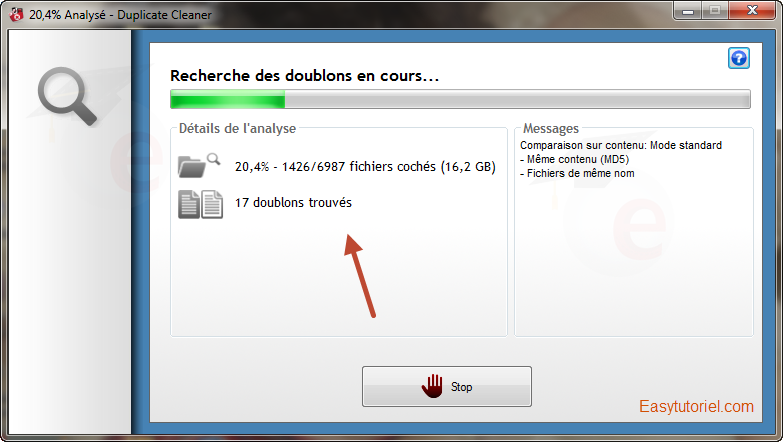Click the '1426/6987 fichiers cochés' status line

pos(365,166)
